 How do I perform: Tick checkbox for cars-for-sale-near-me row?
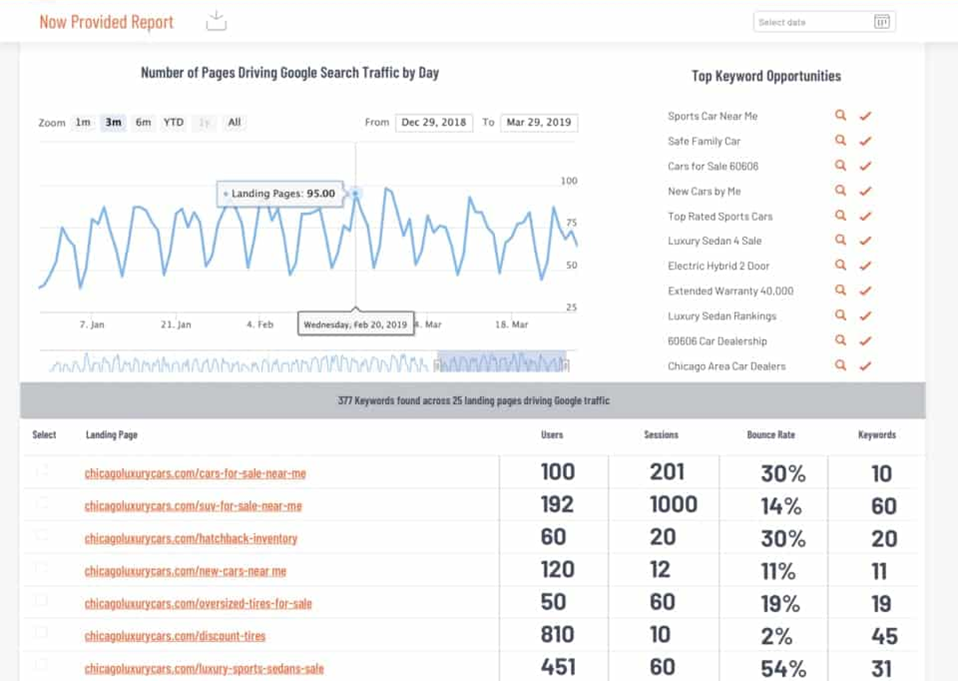click(41, 471)
